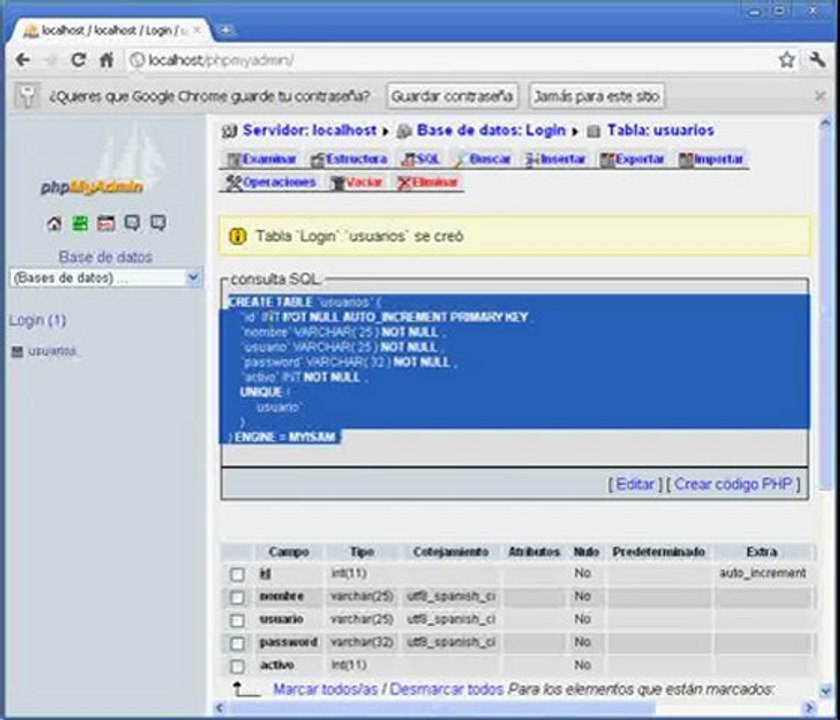The image size is (840, 720).
Task: Click the Editar link
Action: (x=635, y=484)
